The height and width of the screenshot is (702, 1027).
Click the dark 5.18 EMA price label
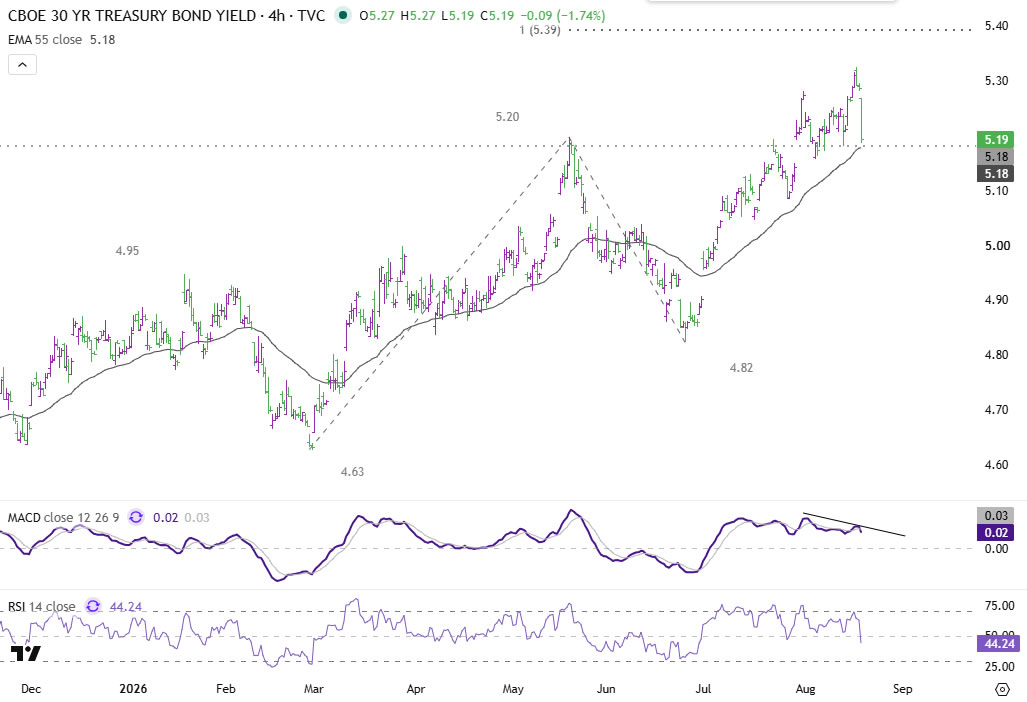click(996, 174)
